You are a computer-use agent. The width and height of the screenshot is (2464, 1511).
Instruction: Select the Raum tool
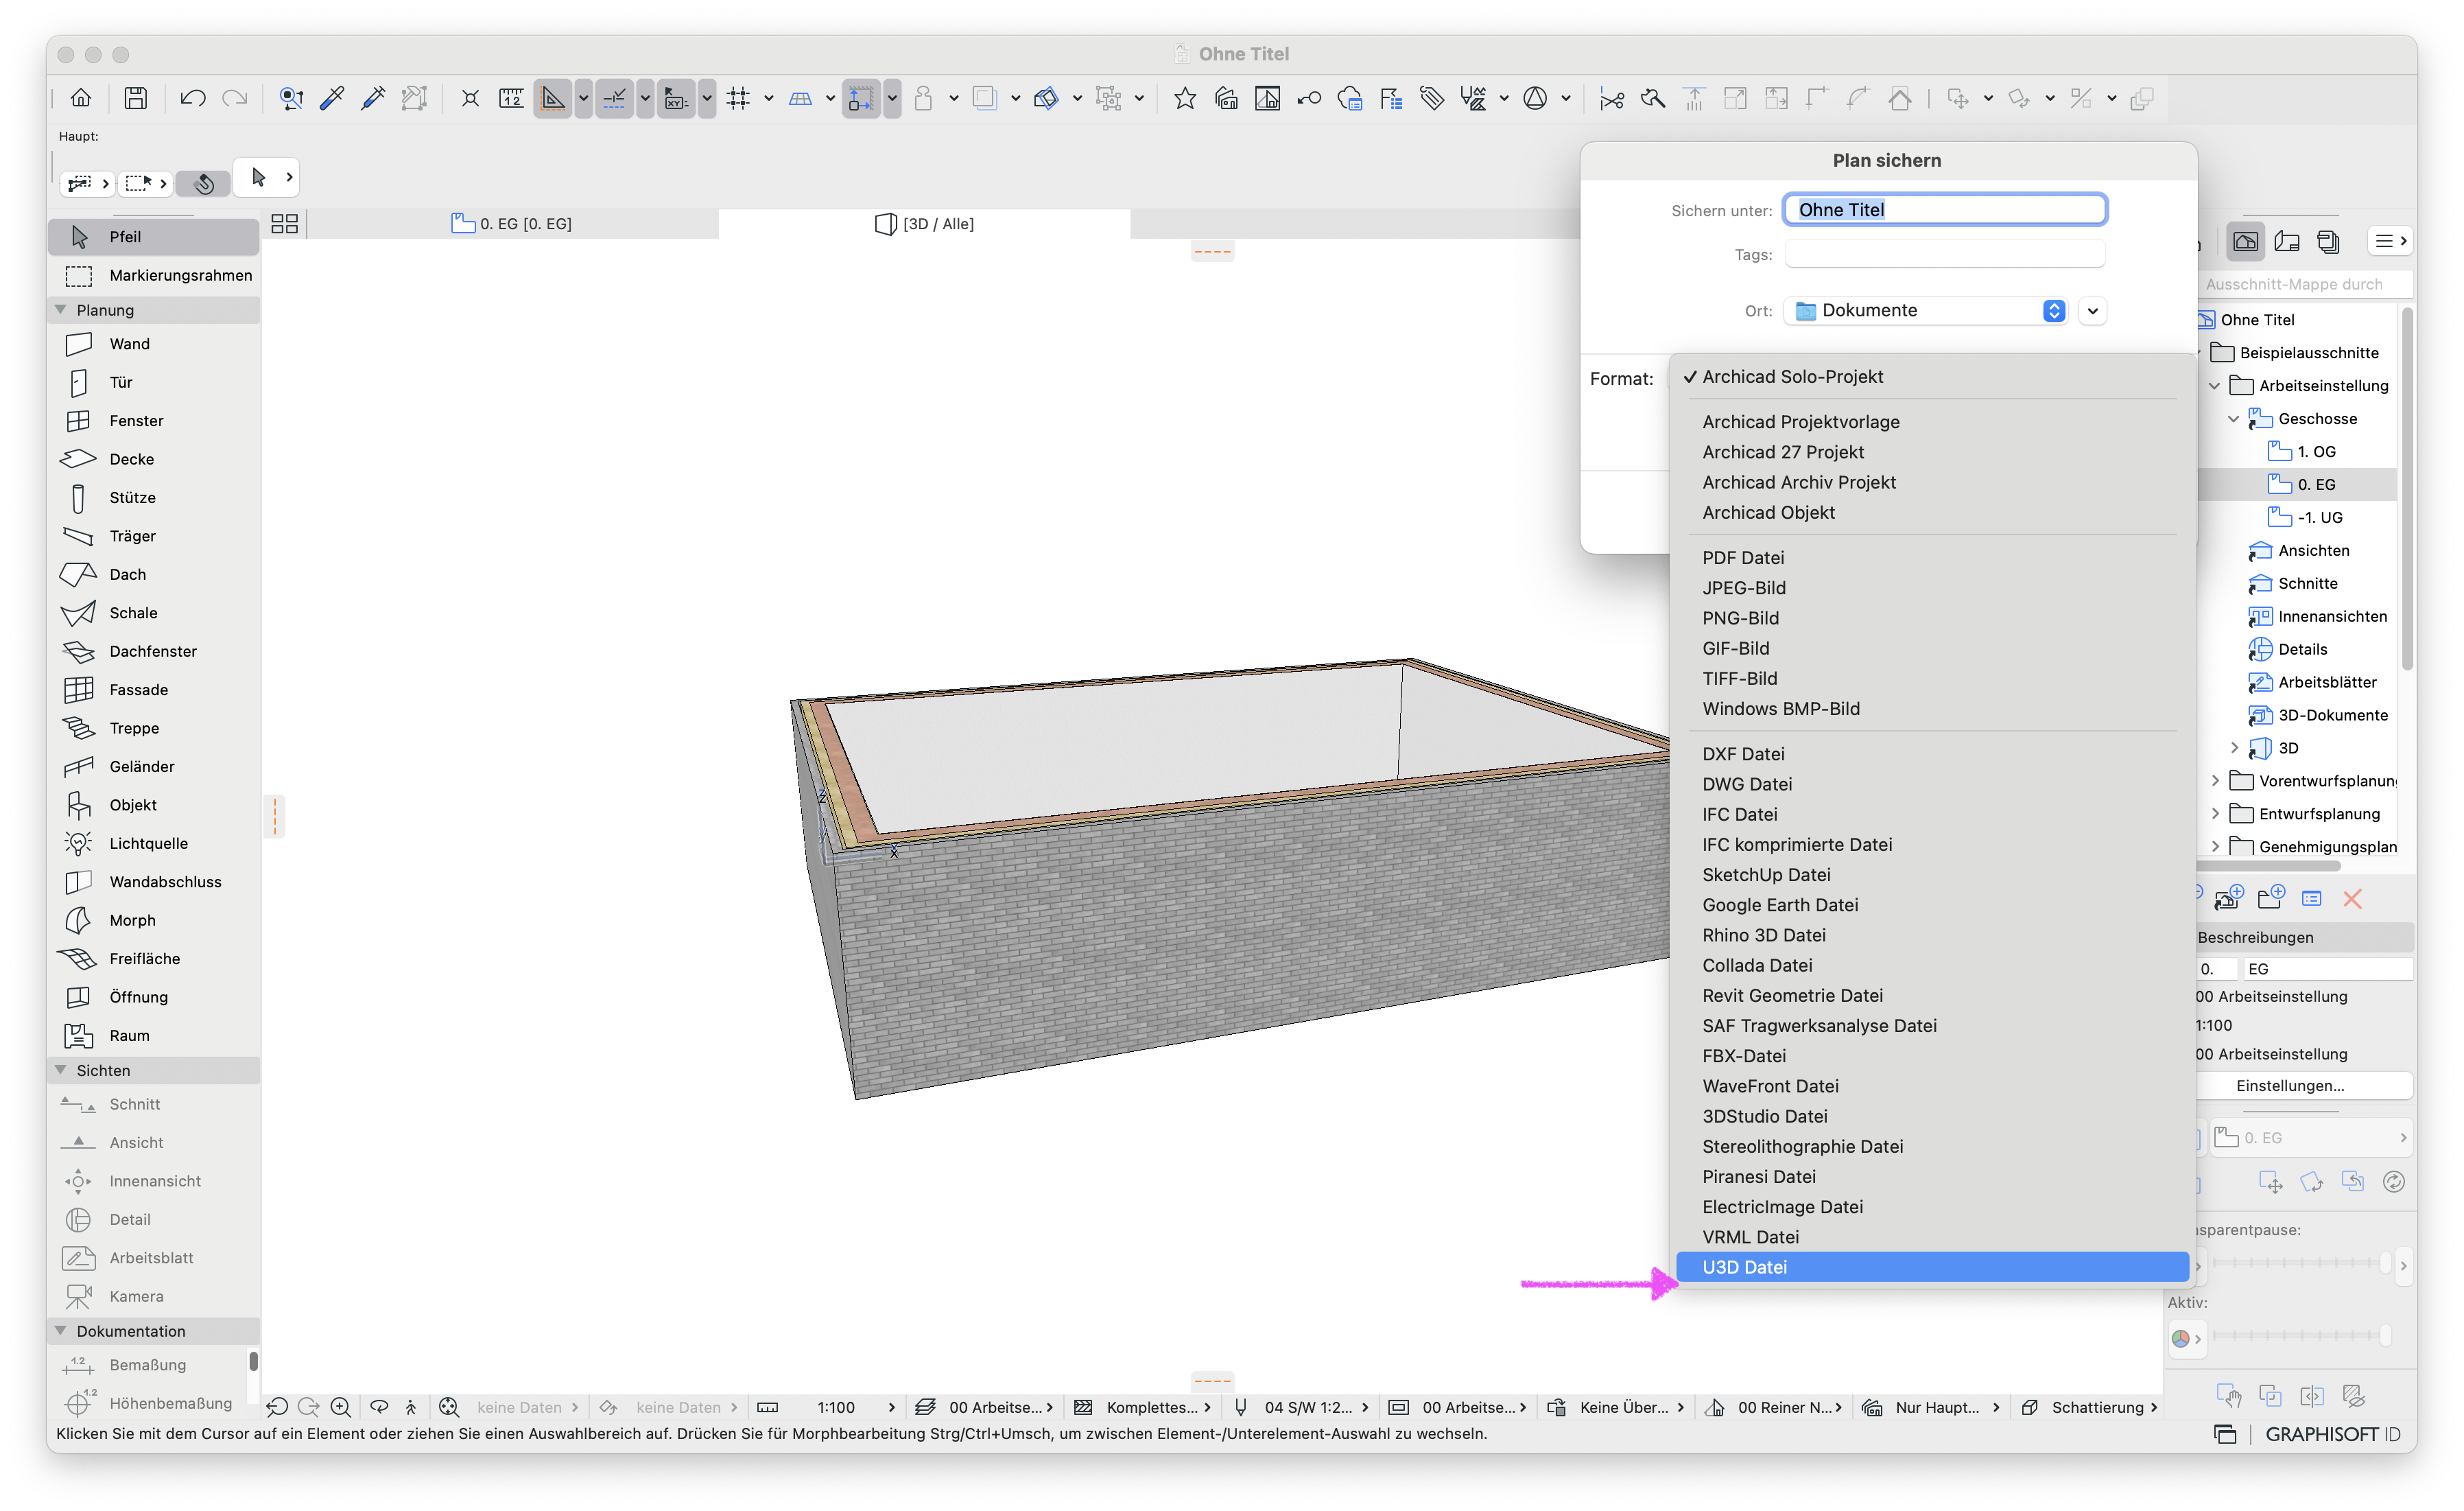click(x=154, y=1036)
